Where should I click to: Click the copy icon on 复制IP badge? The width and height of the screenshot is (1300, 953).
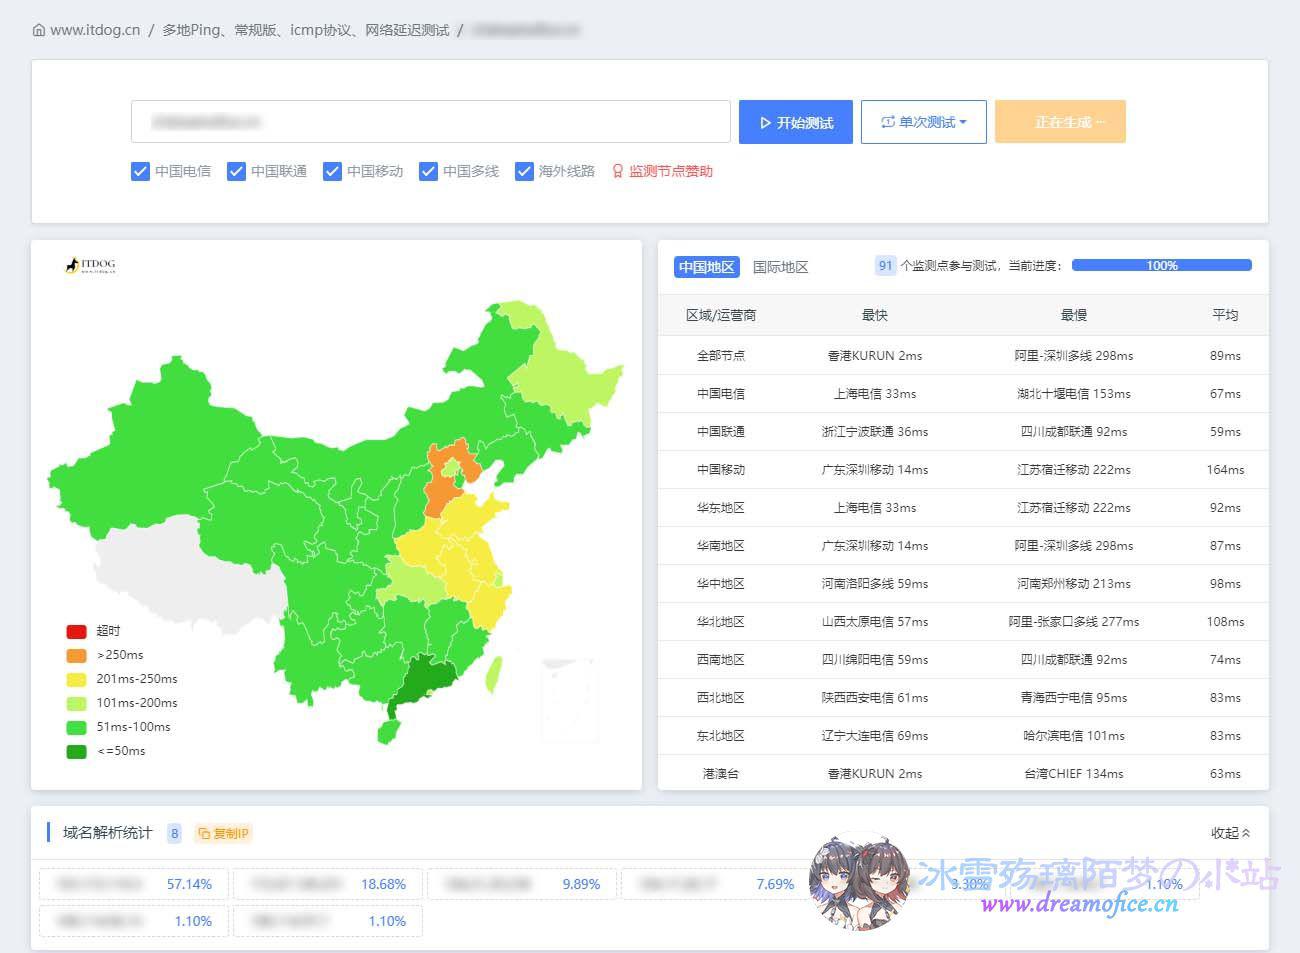pyautogui.click(x=205, y=832)
